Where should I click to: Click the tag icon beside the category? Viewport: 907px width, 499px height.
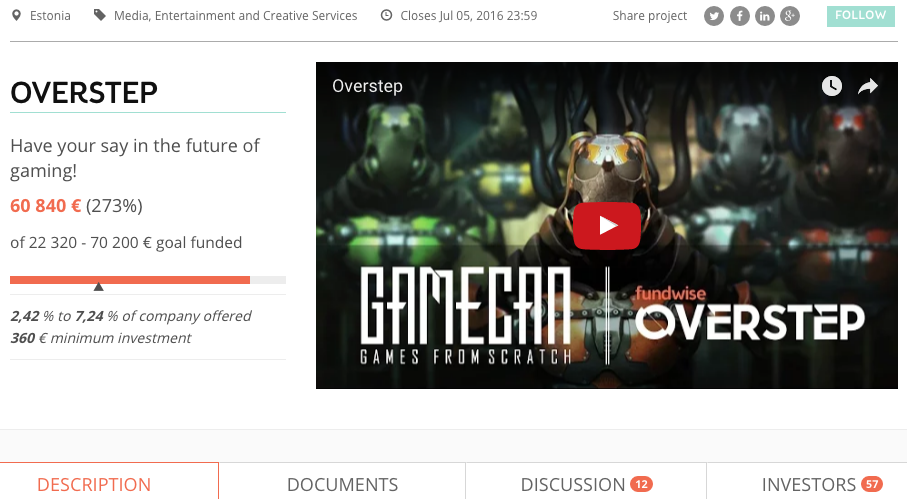99,15
